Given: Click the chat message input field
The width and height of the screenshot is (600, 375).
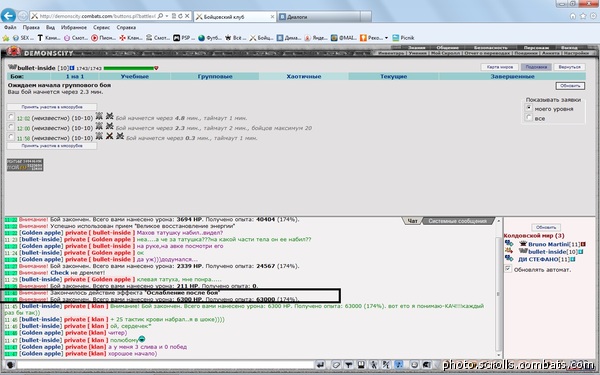Looking at the screenshot, I should click(165, 365).
